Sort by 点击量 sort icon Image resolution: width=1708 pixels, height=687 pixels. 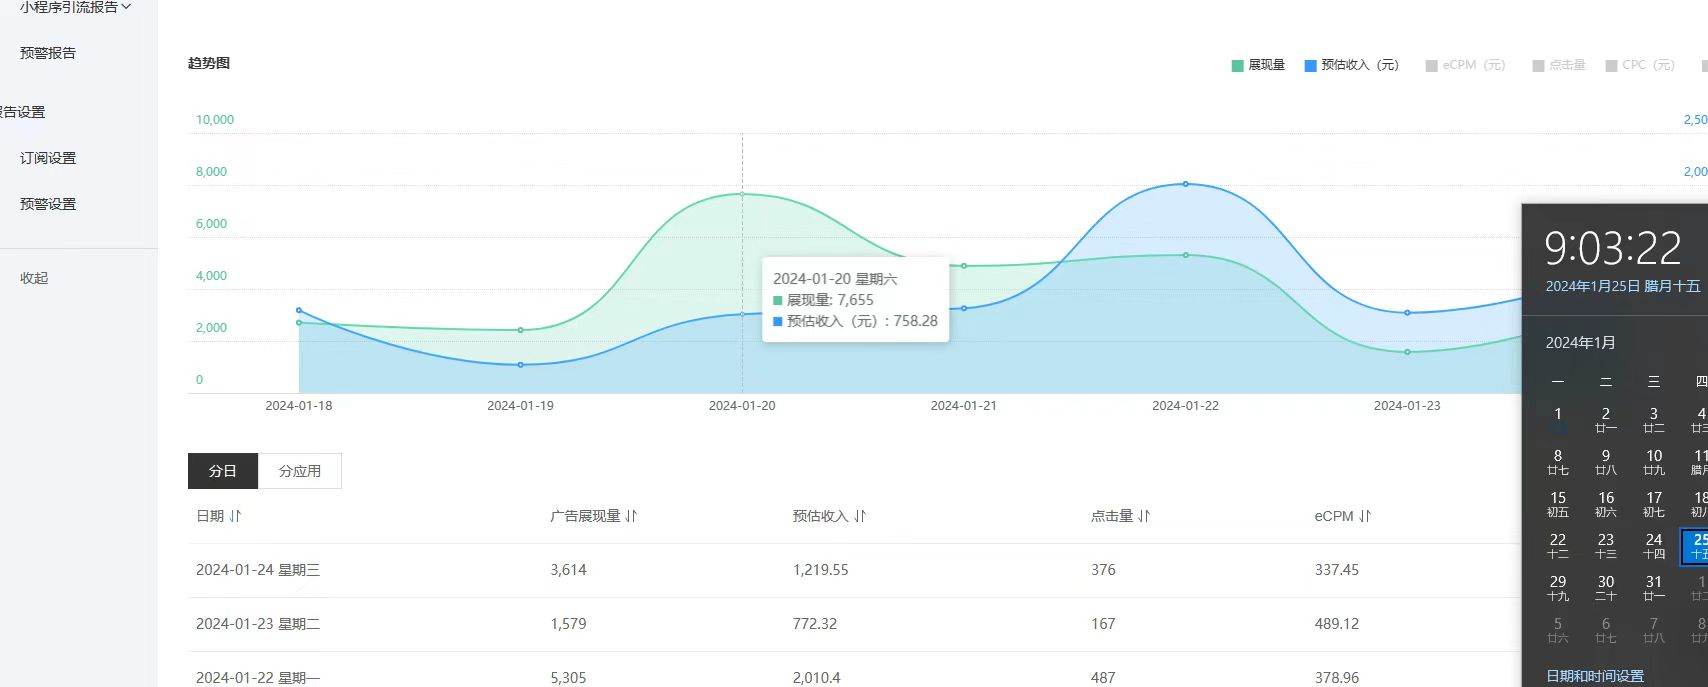1144,516
